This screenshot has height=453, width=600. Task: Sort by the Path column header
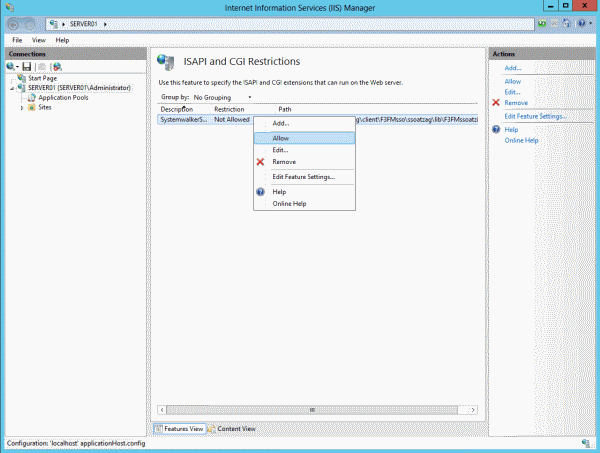click(377, 109)
